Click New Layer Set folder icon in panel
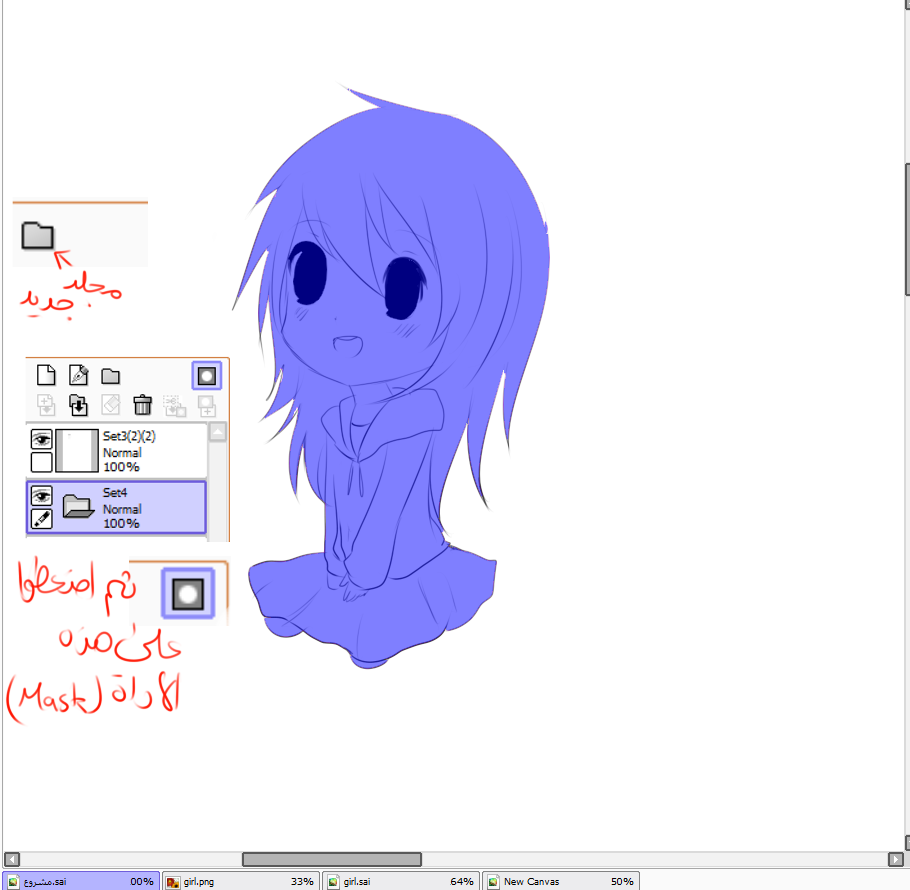 pos(110,376)
